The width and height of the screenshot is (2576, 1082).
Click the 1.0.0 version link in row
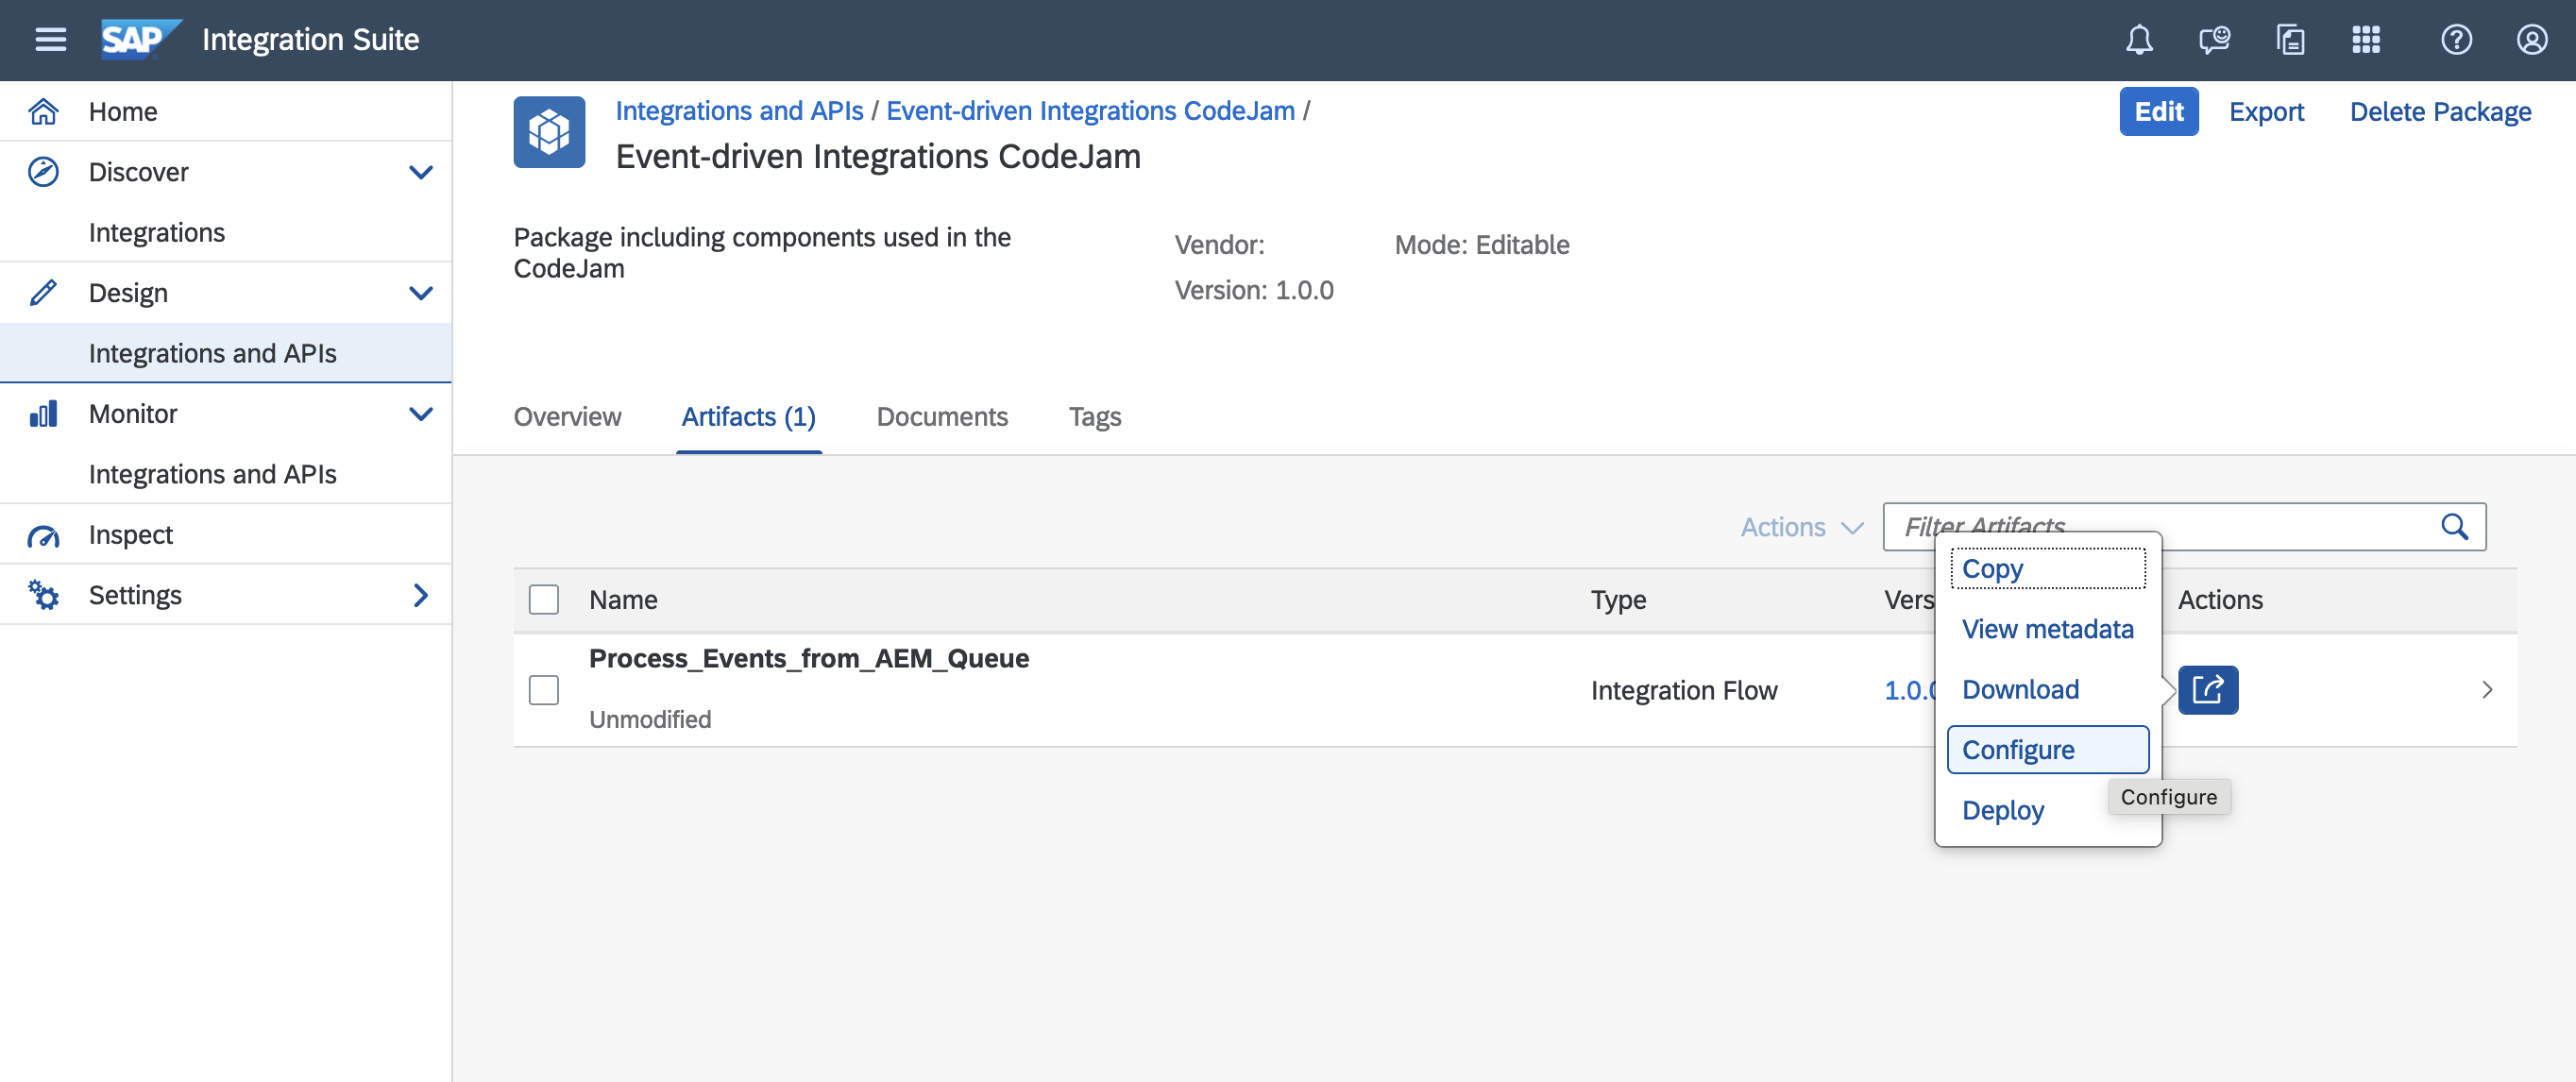(1909, 690)
